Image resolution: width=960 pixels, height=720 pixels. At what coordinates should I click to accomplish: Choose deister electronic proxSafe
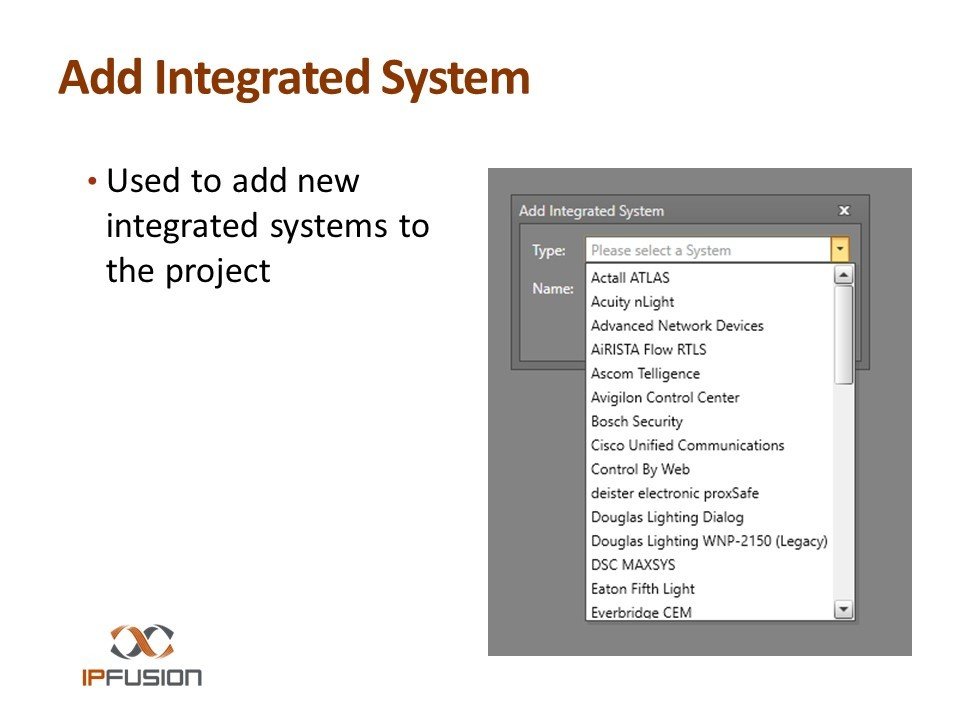coord(710,493)
